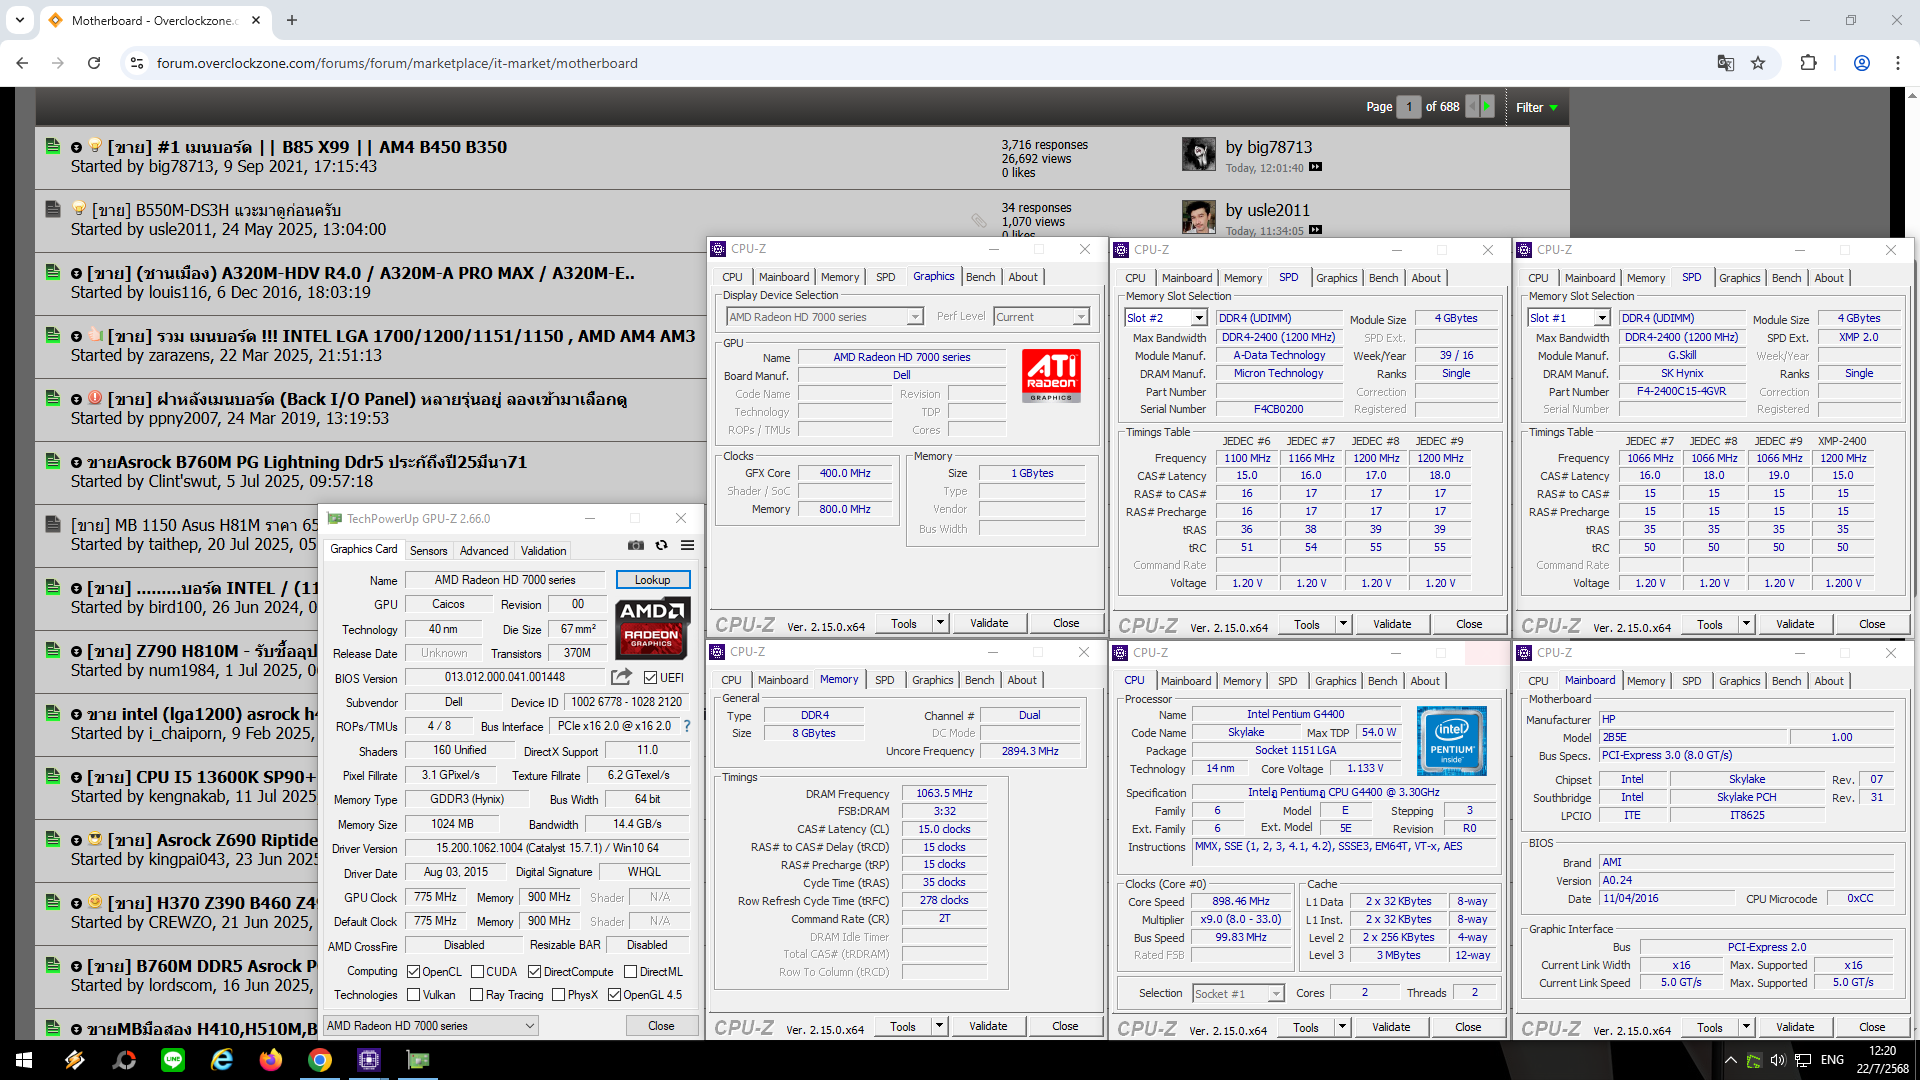Switch to Sensors tab in GPU-Z
The width and height of the screenshot is (1920, 1080).
[428, 551]
